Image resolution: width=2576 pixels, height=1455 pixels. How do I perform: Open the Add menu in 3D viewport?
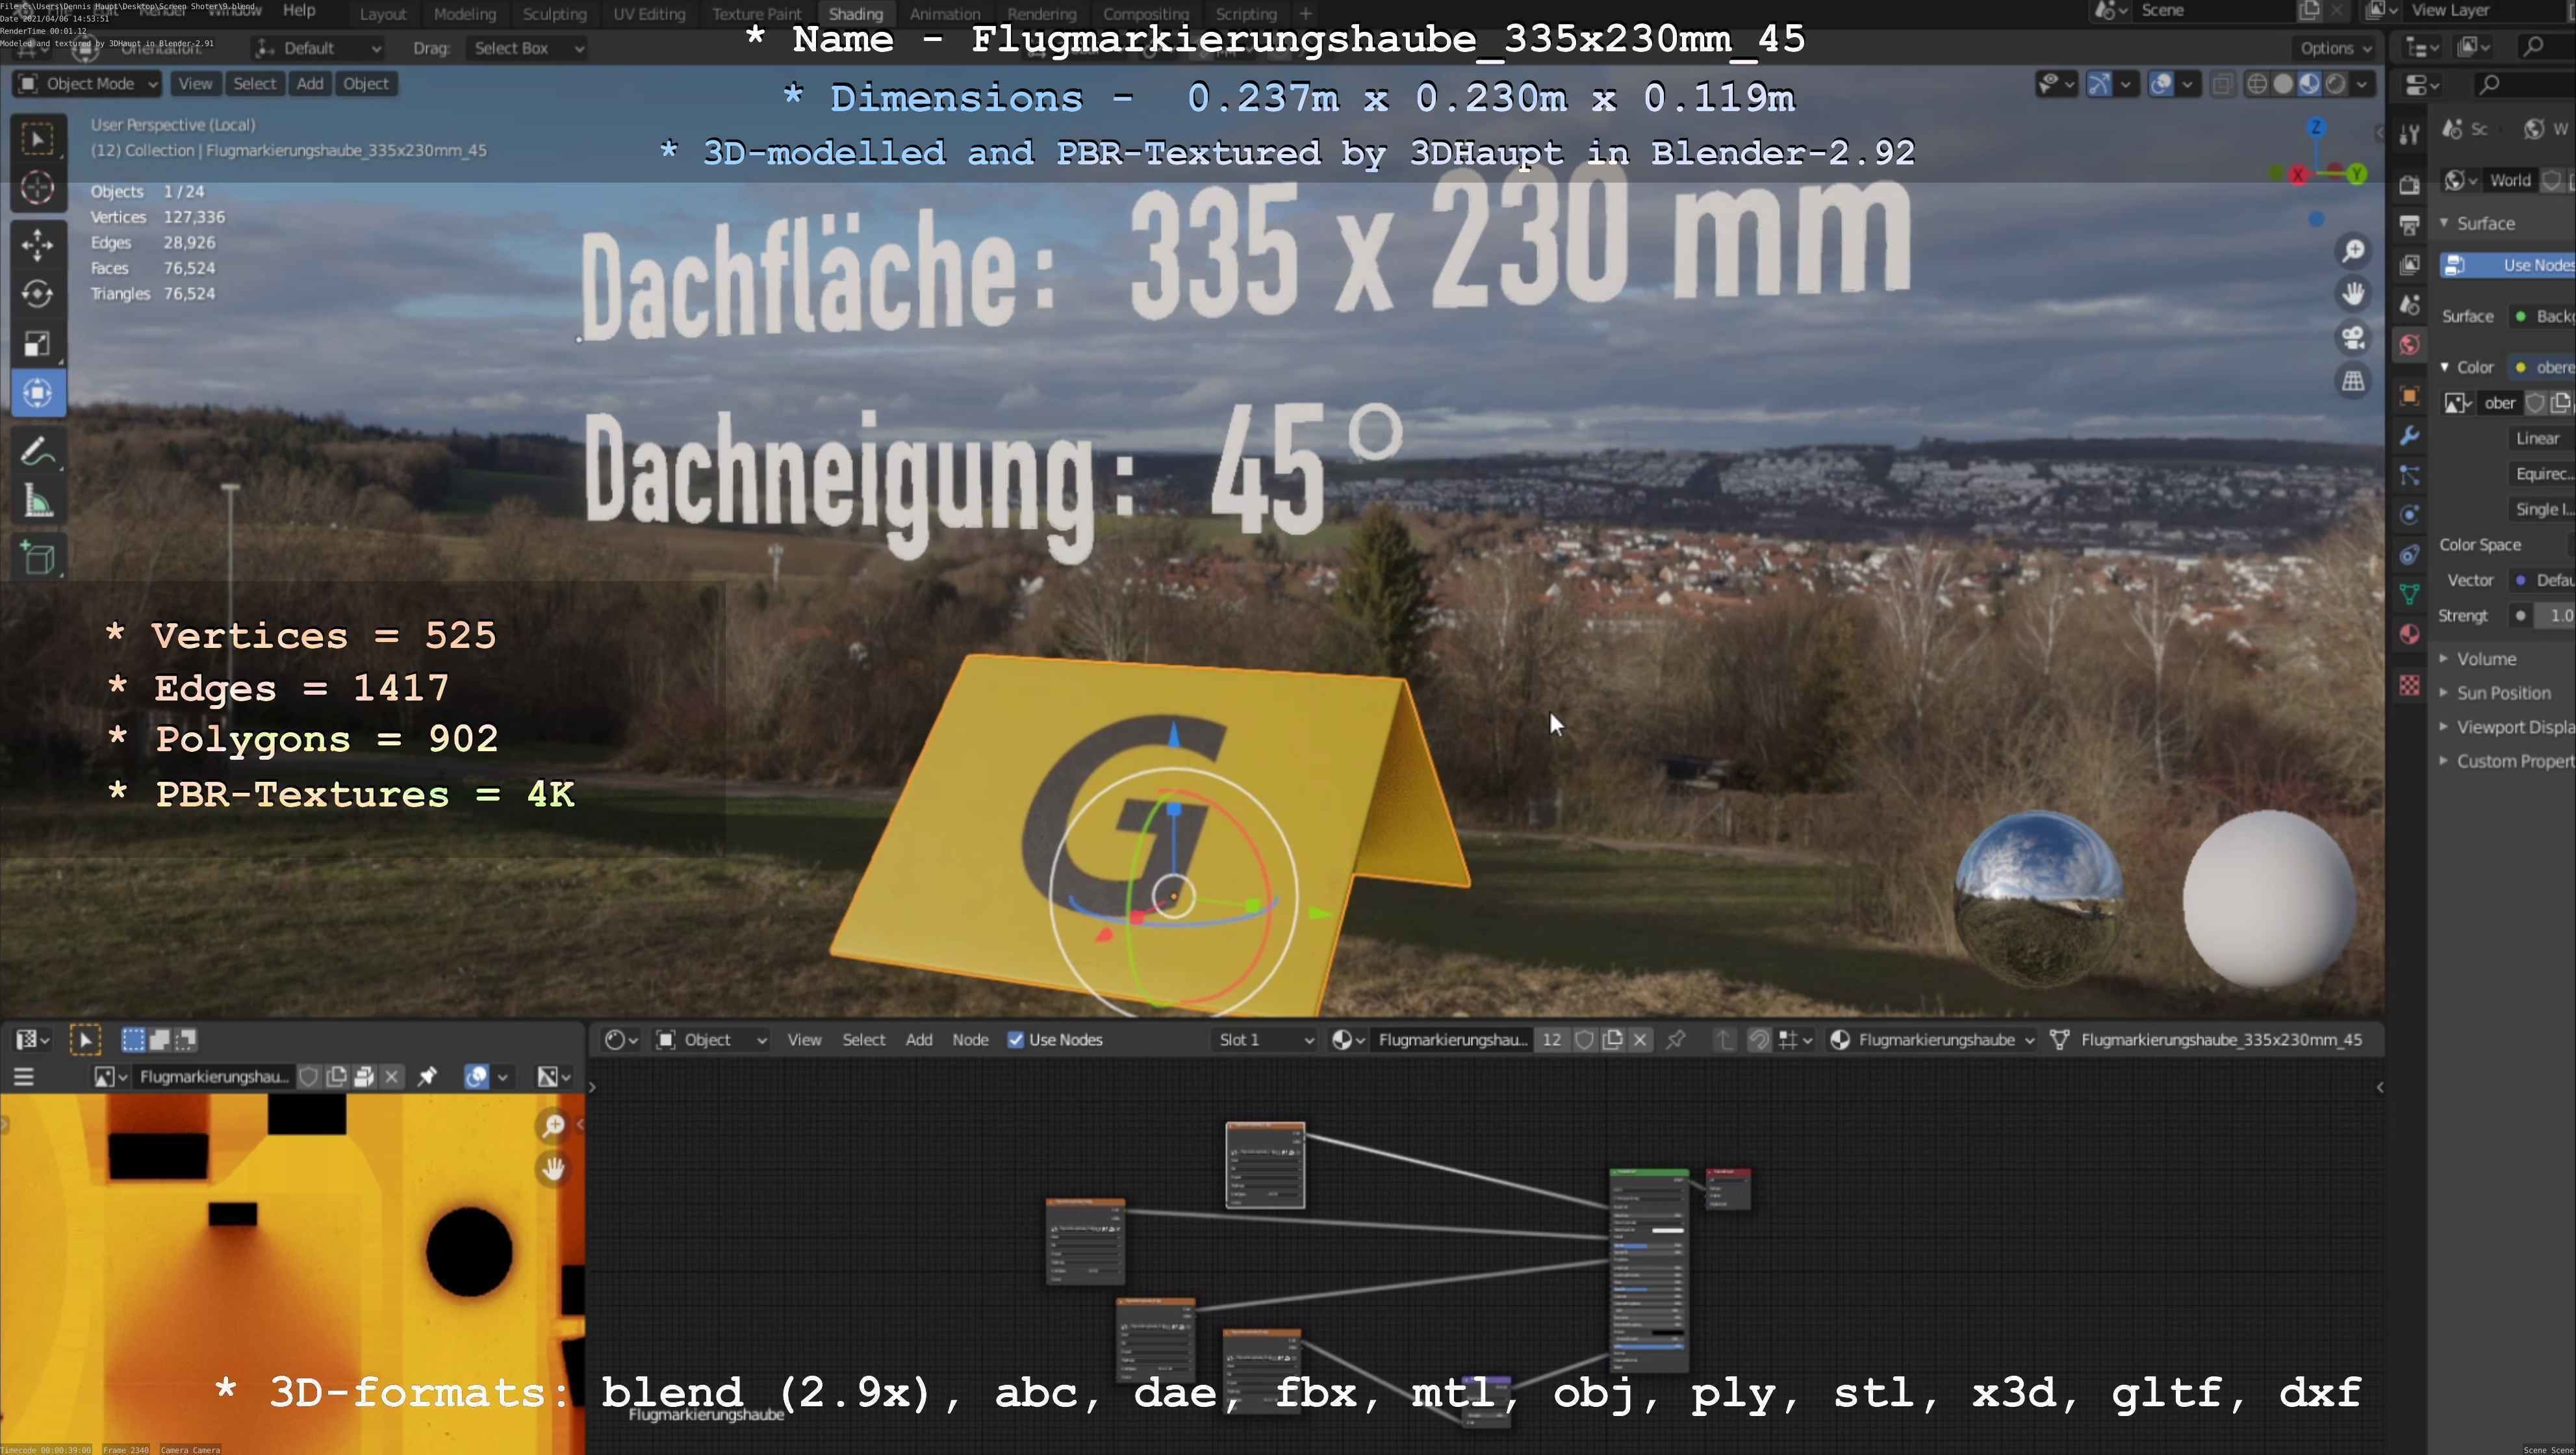pos(309,84)
